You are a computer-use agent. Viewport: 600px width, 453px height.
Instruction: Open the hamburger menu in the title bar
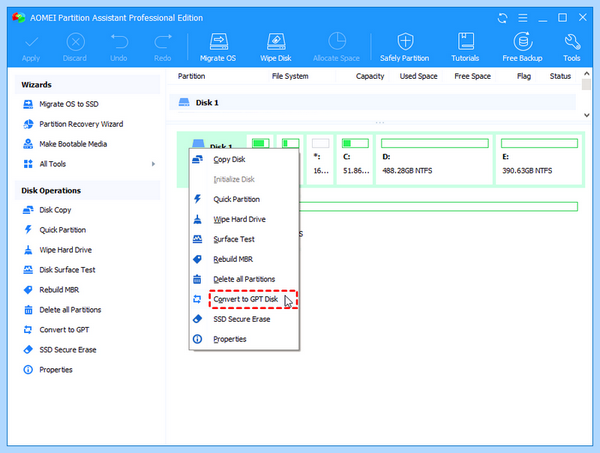click(523, 18)
